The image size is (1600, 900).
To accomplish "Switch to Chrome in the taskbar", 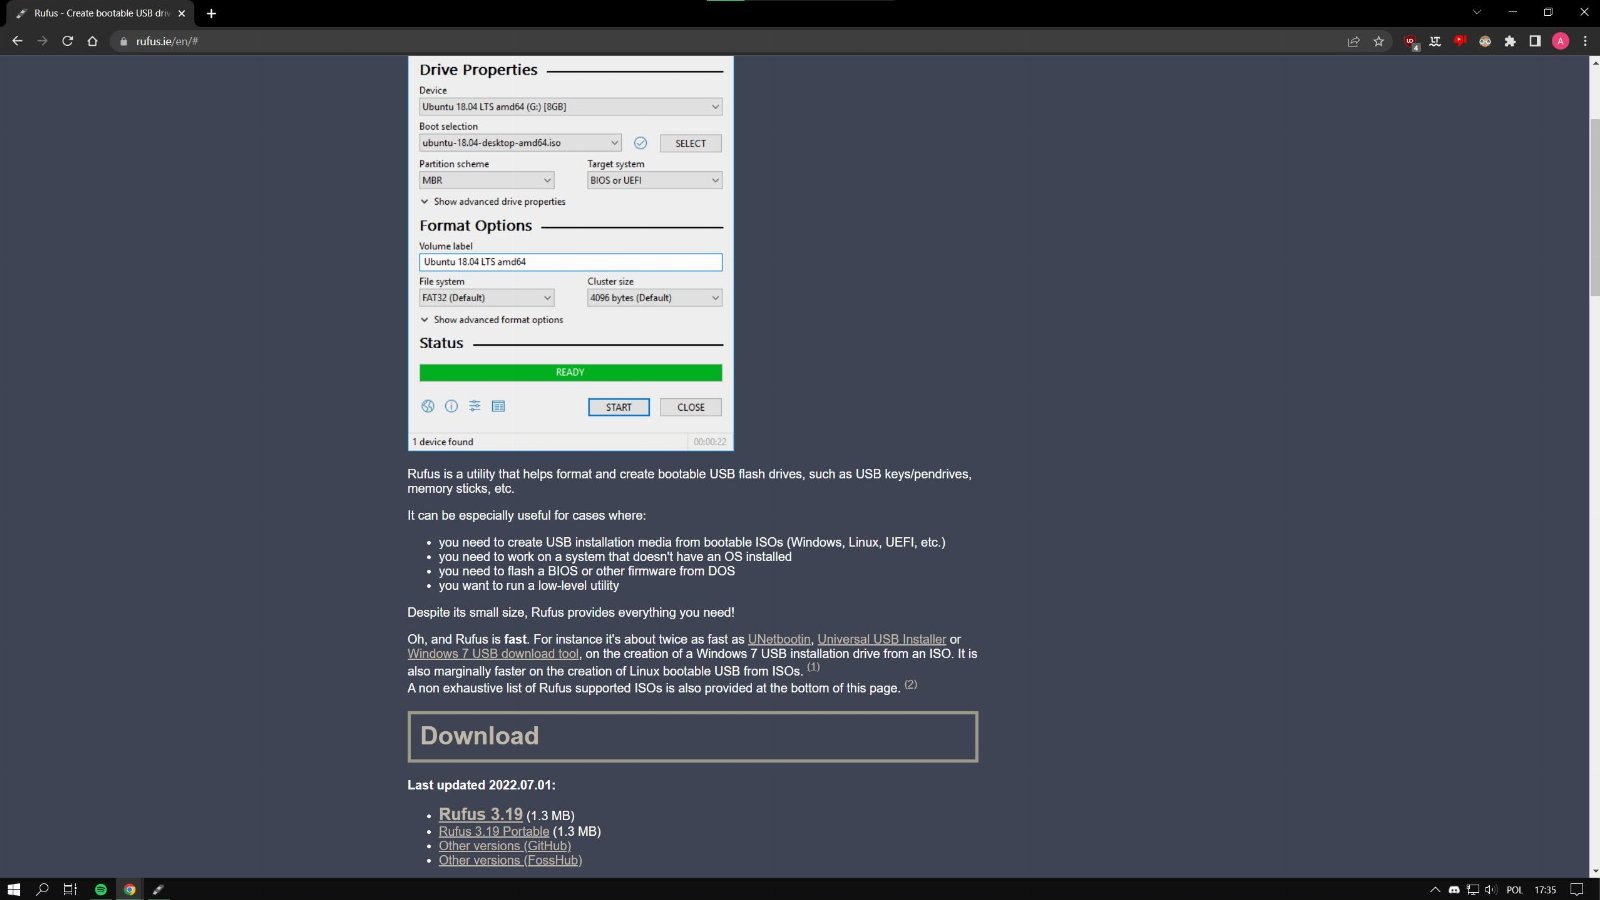I will 129,889.
